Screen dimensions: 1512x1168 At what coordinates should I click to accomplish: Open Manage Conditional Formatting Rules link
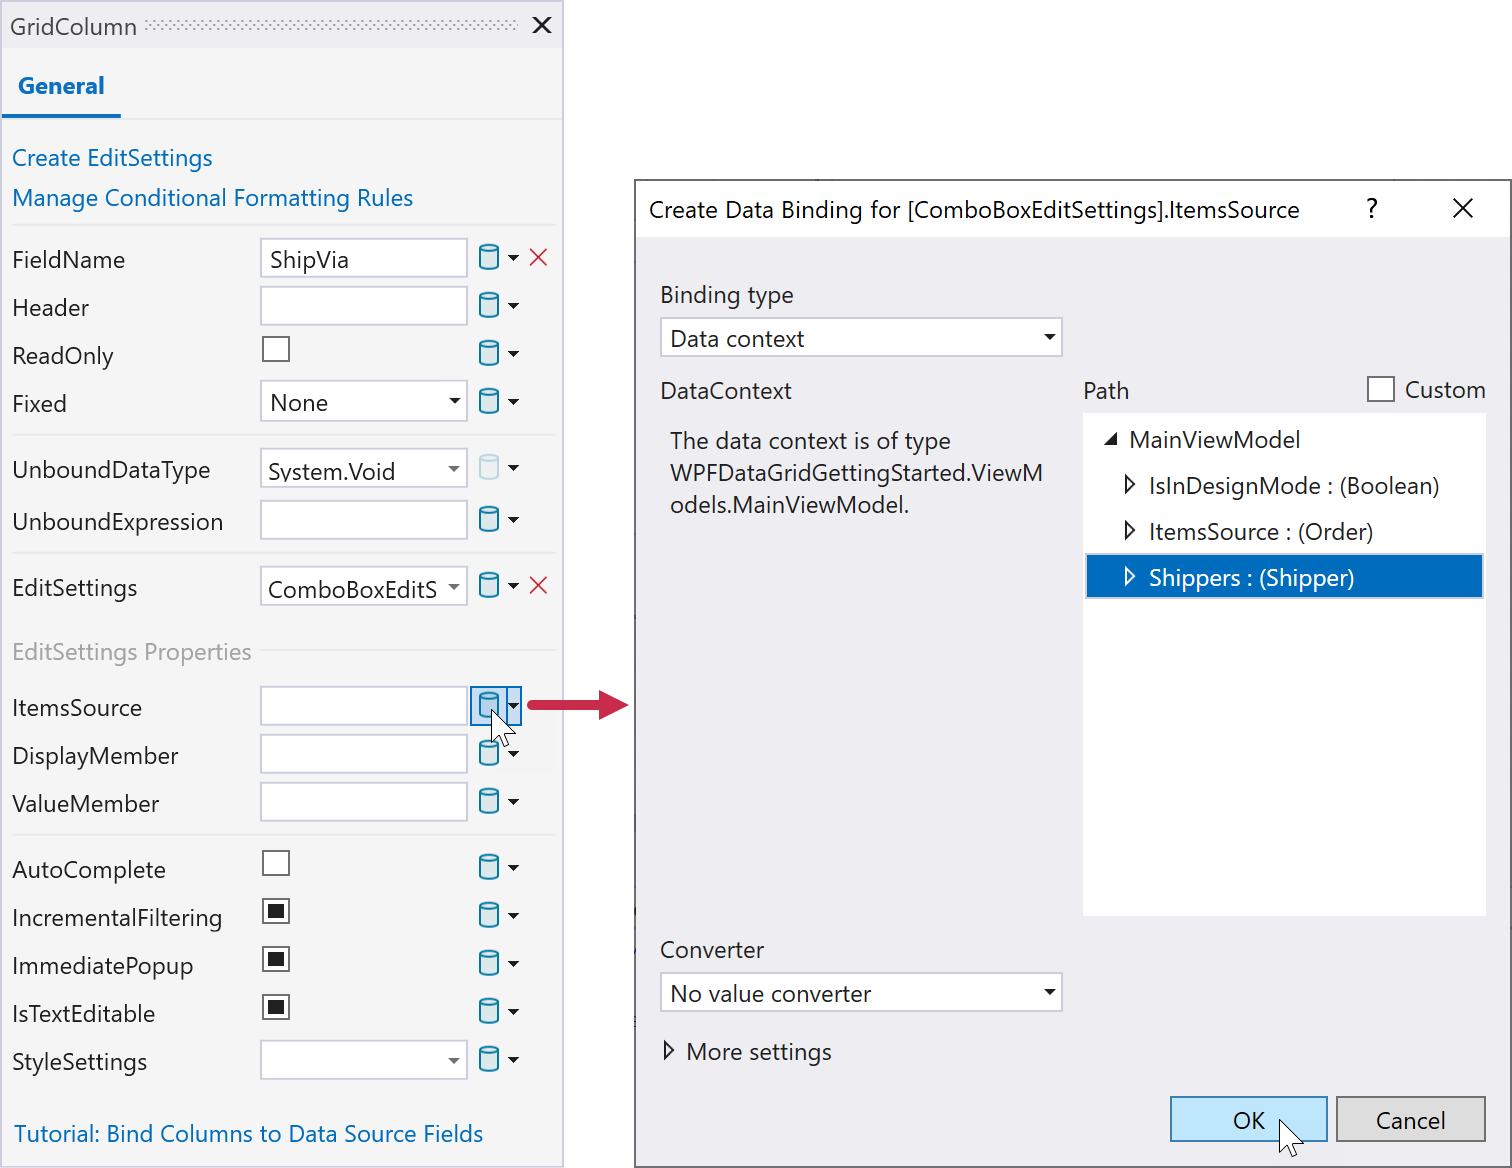212,198
